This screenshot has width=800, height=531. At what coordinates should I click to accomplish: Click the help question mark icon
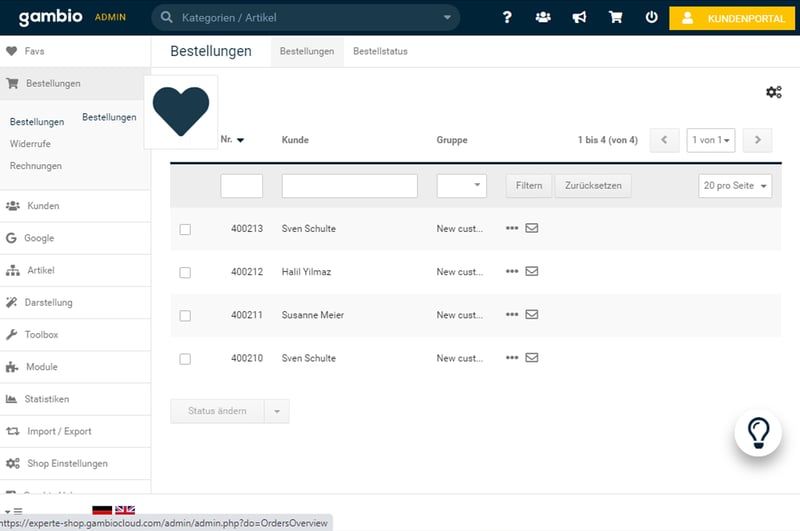click(x=507, y=18)
